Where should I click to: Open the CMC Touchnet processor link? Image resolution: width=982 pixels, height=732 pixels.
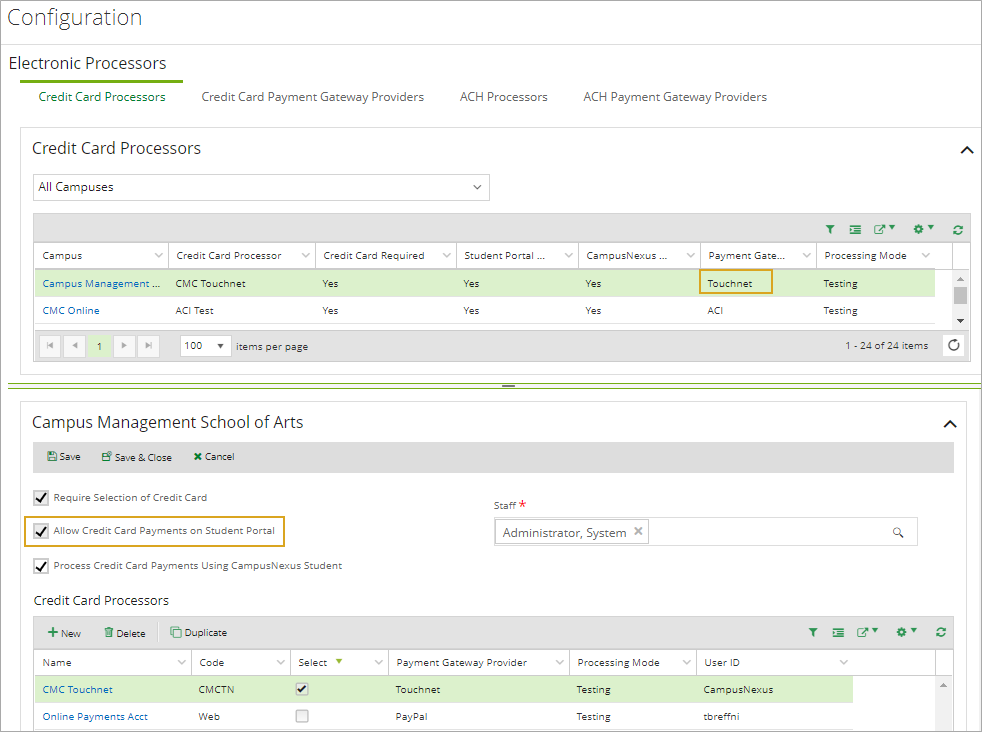pos(77,689)
